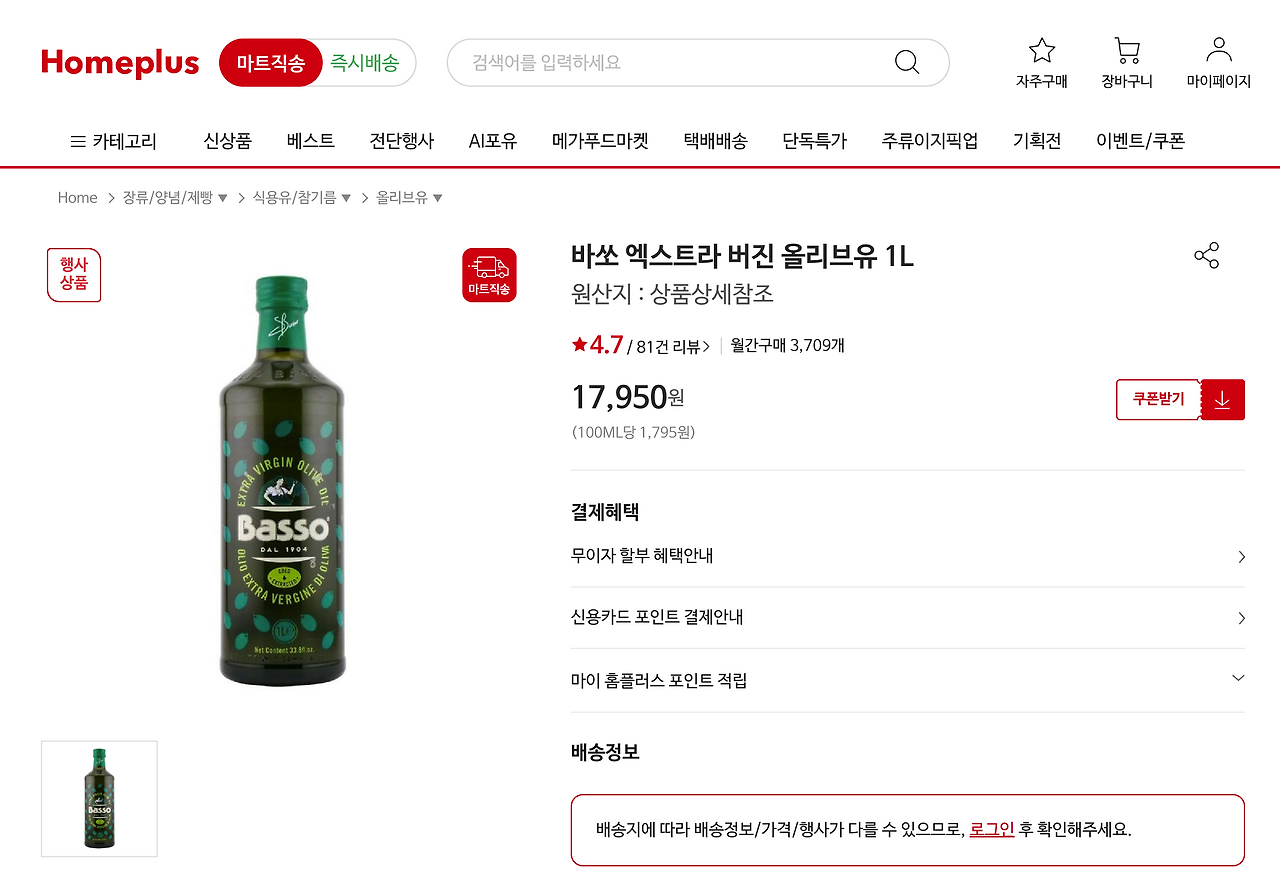
Task: Open 마이페이지 via the person icon
Action: 1217,50
